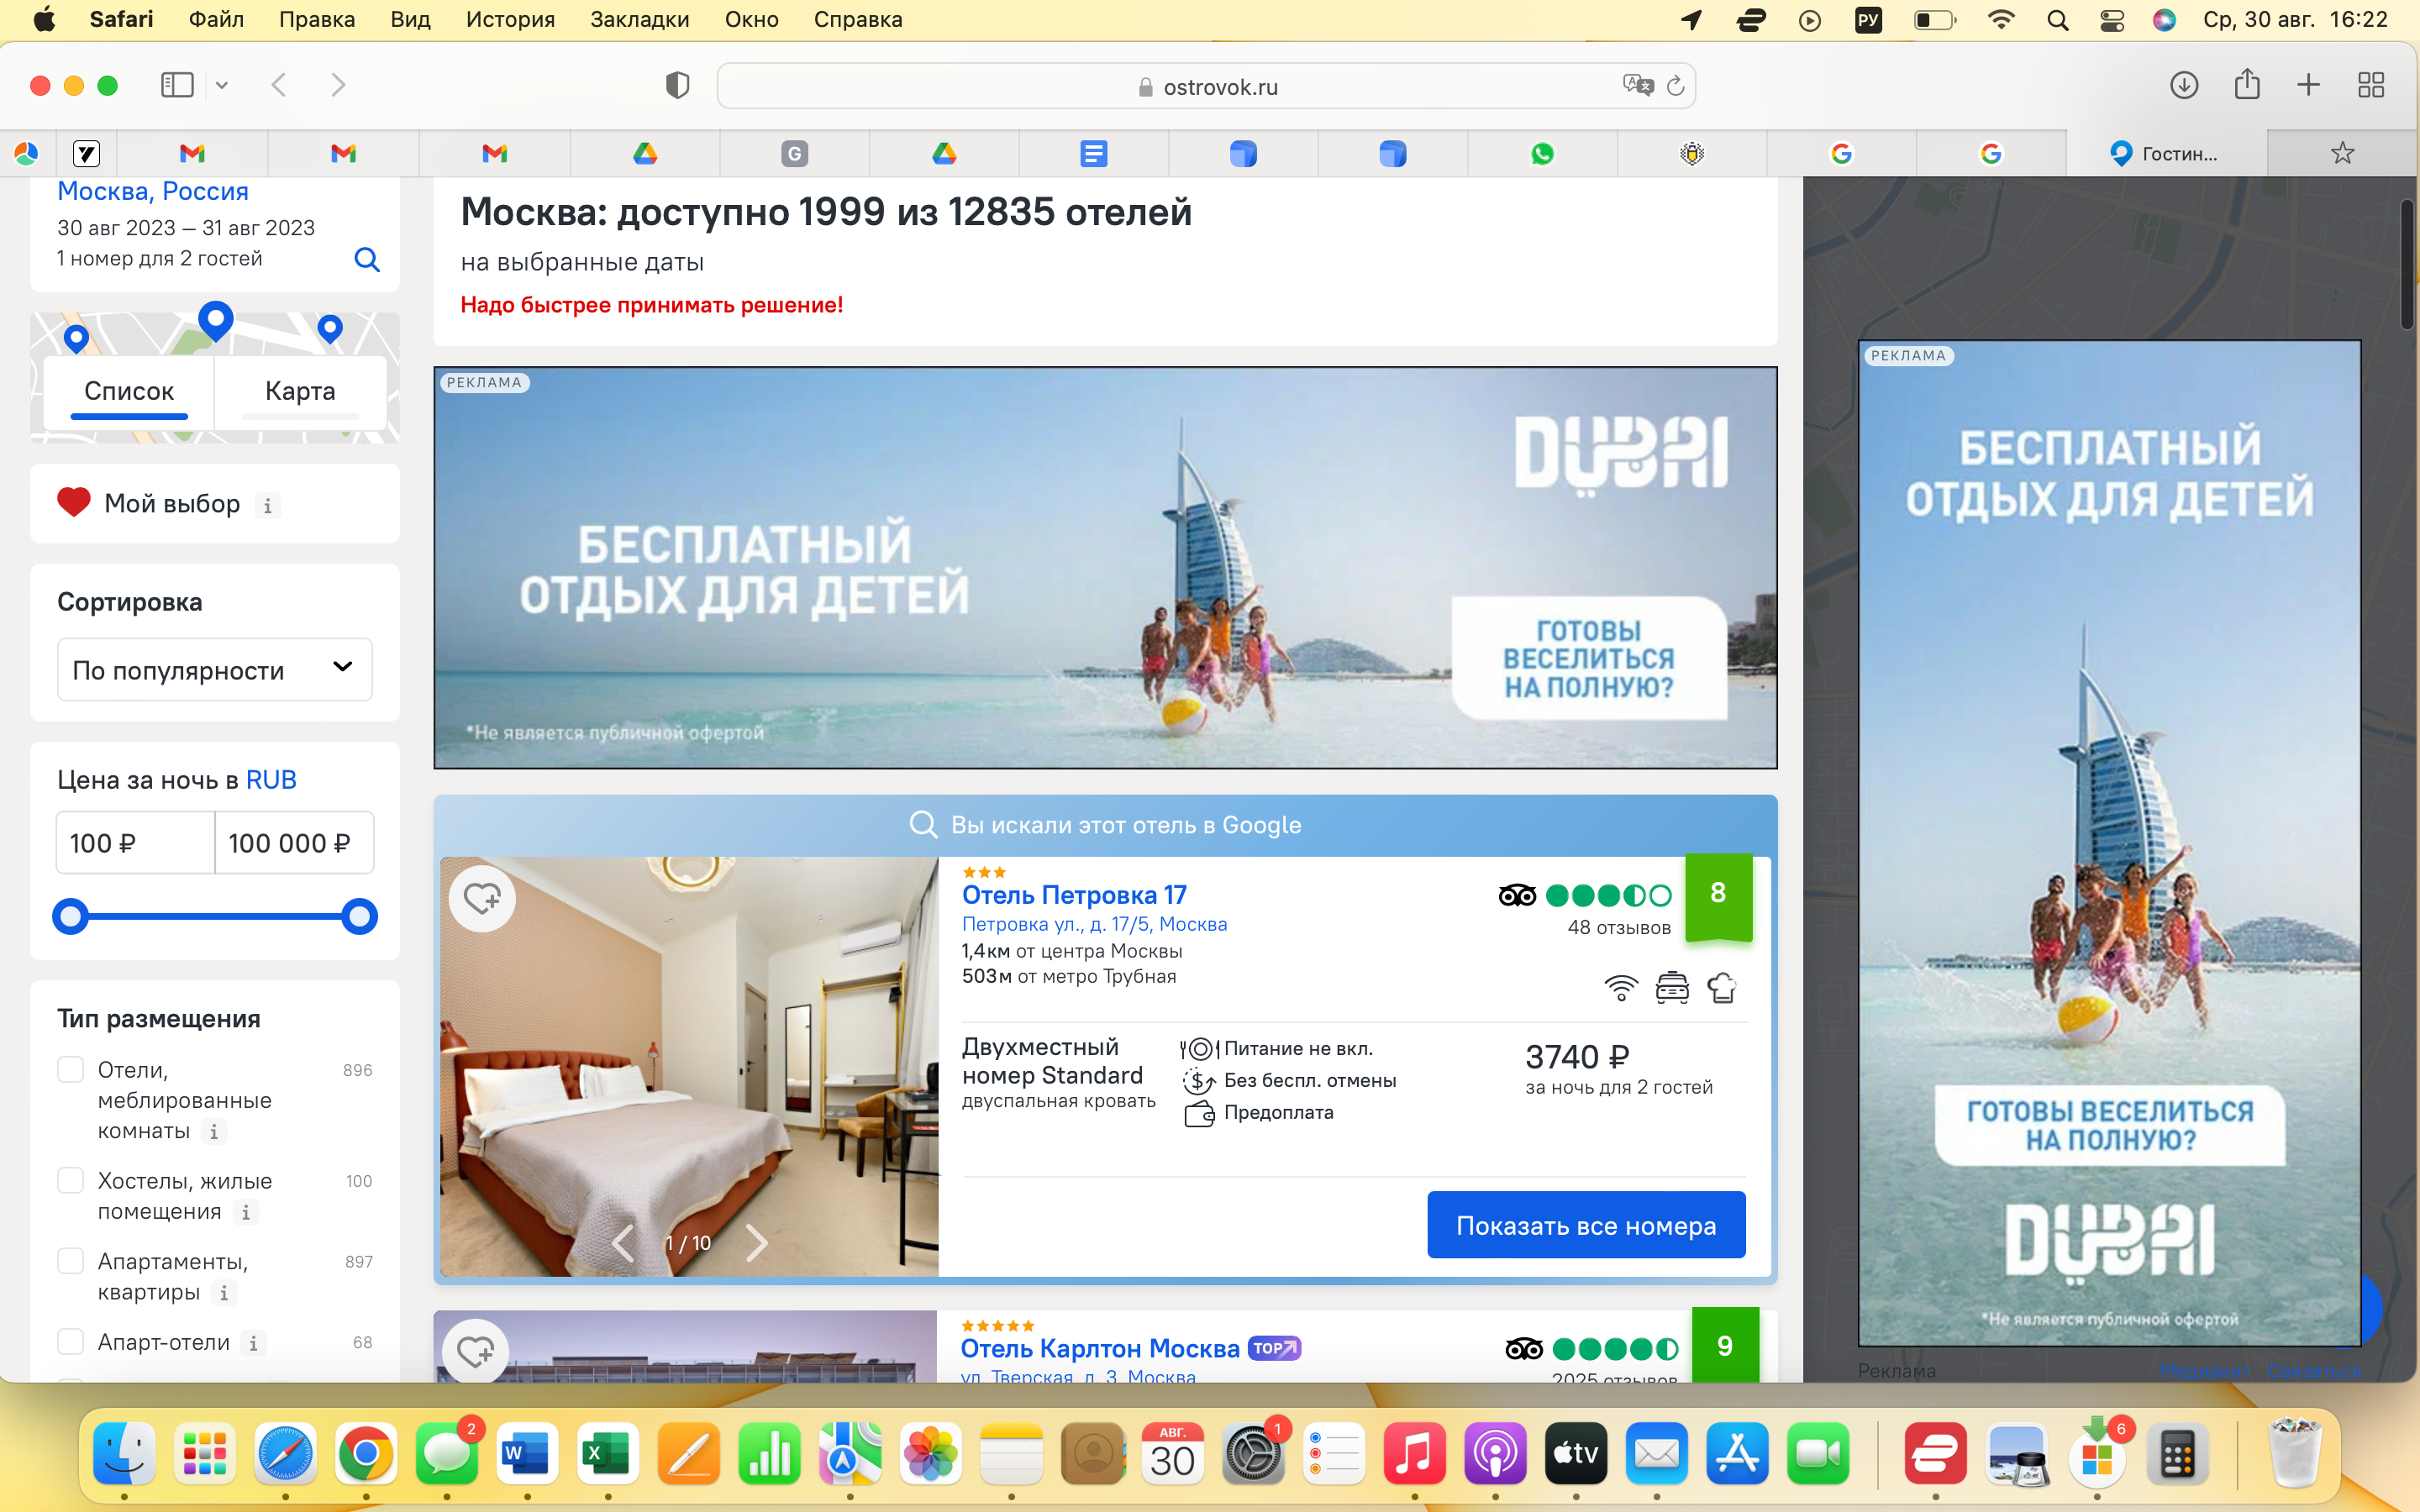The image size is (2420, 1512).
Task: Click info icon beside Апарт-отели
Action: click(253, 1343)
